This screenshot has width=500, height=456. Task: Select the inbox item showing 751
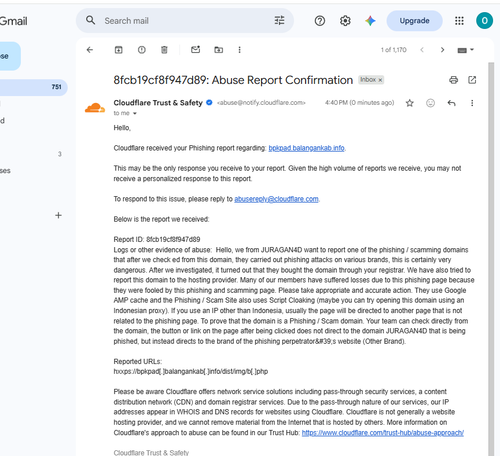click(33, 87)
